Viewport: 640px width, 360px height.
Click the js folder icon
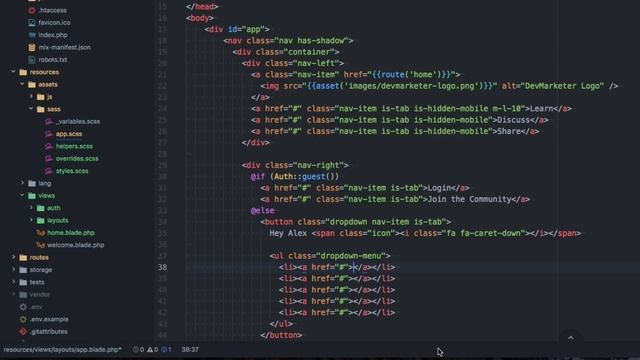point(40,97)
